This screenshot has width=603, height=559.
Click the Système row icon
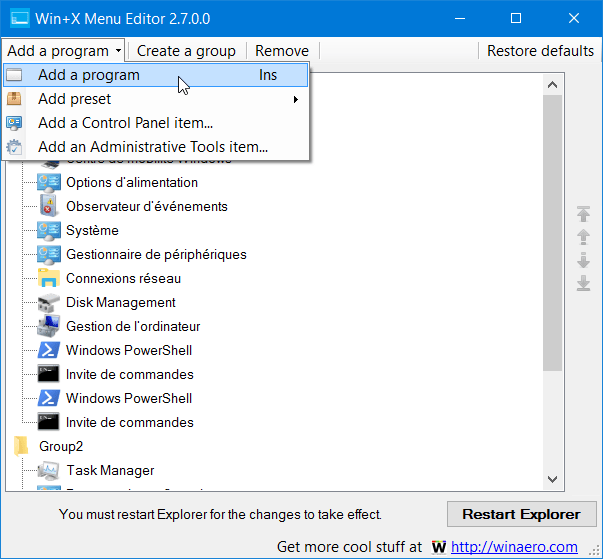click(48, 231)
